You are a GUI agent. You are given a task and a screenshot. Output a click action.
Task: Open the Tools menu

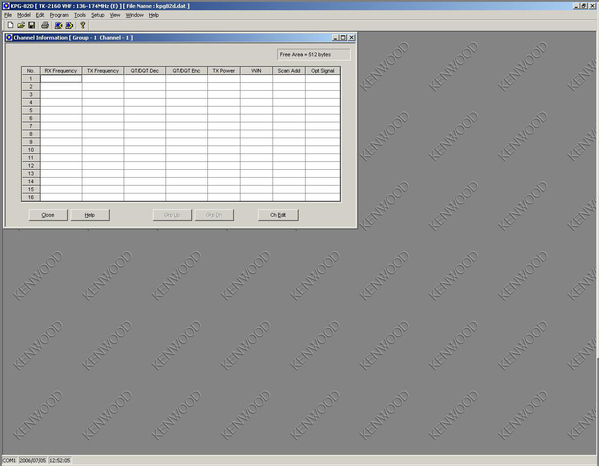(x=80, y=15)
